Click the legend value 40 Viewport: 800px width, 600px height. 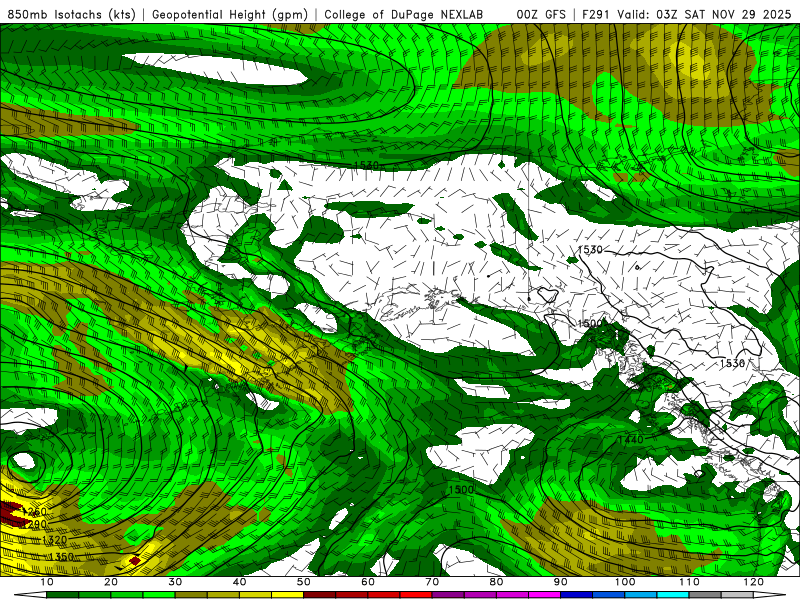[x=239, y=582]
